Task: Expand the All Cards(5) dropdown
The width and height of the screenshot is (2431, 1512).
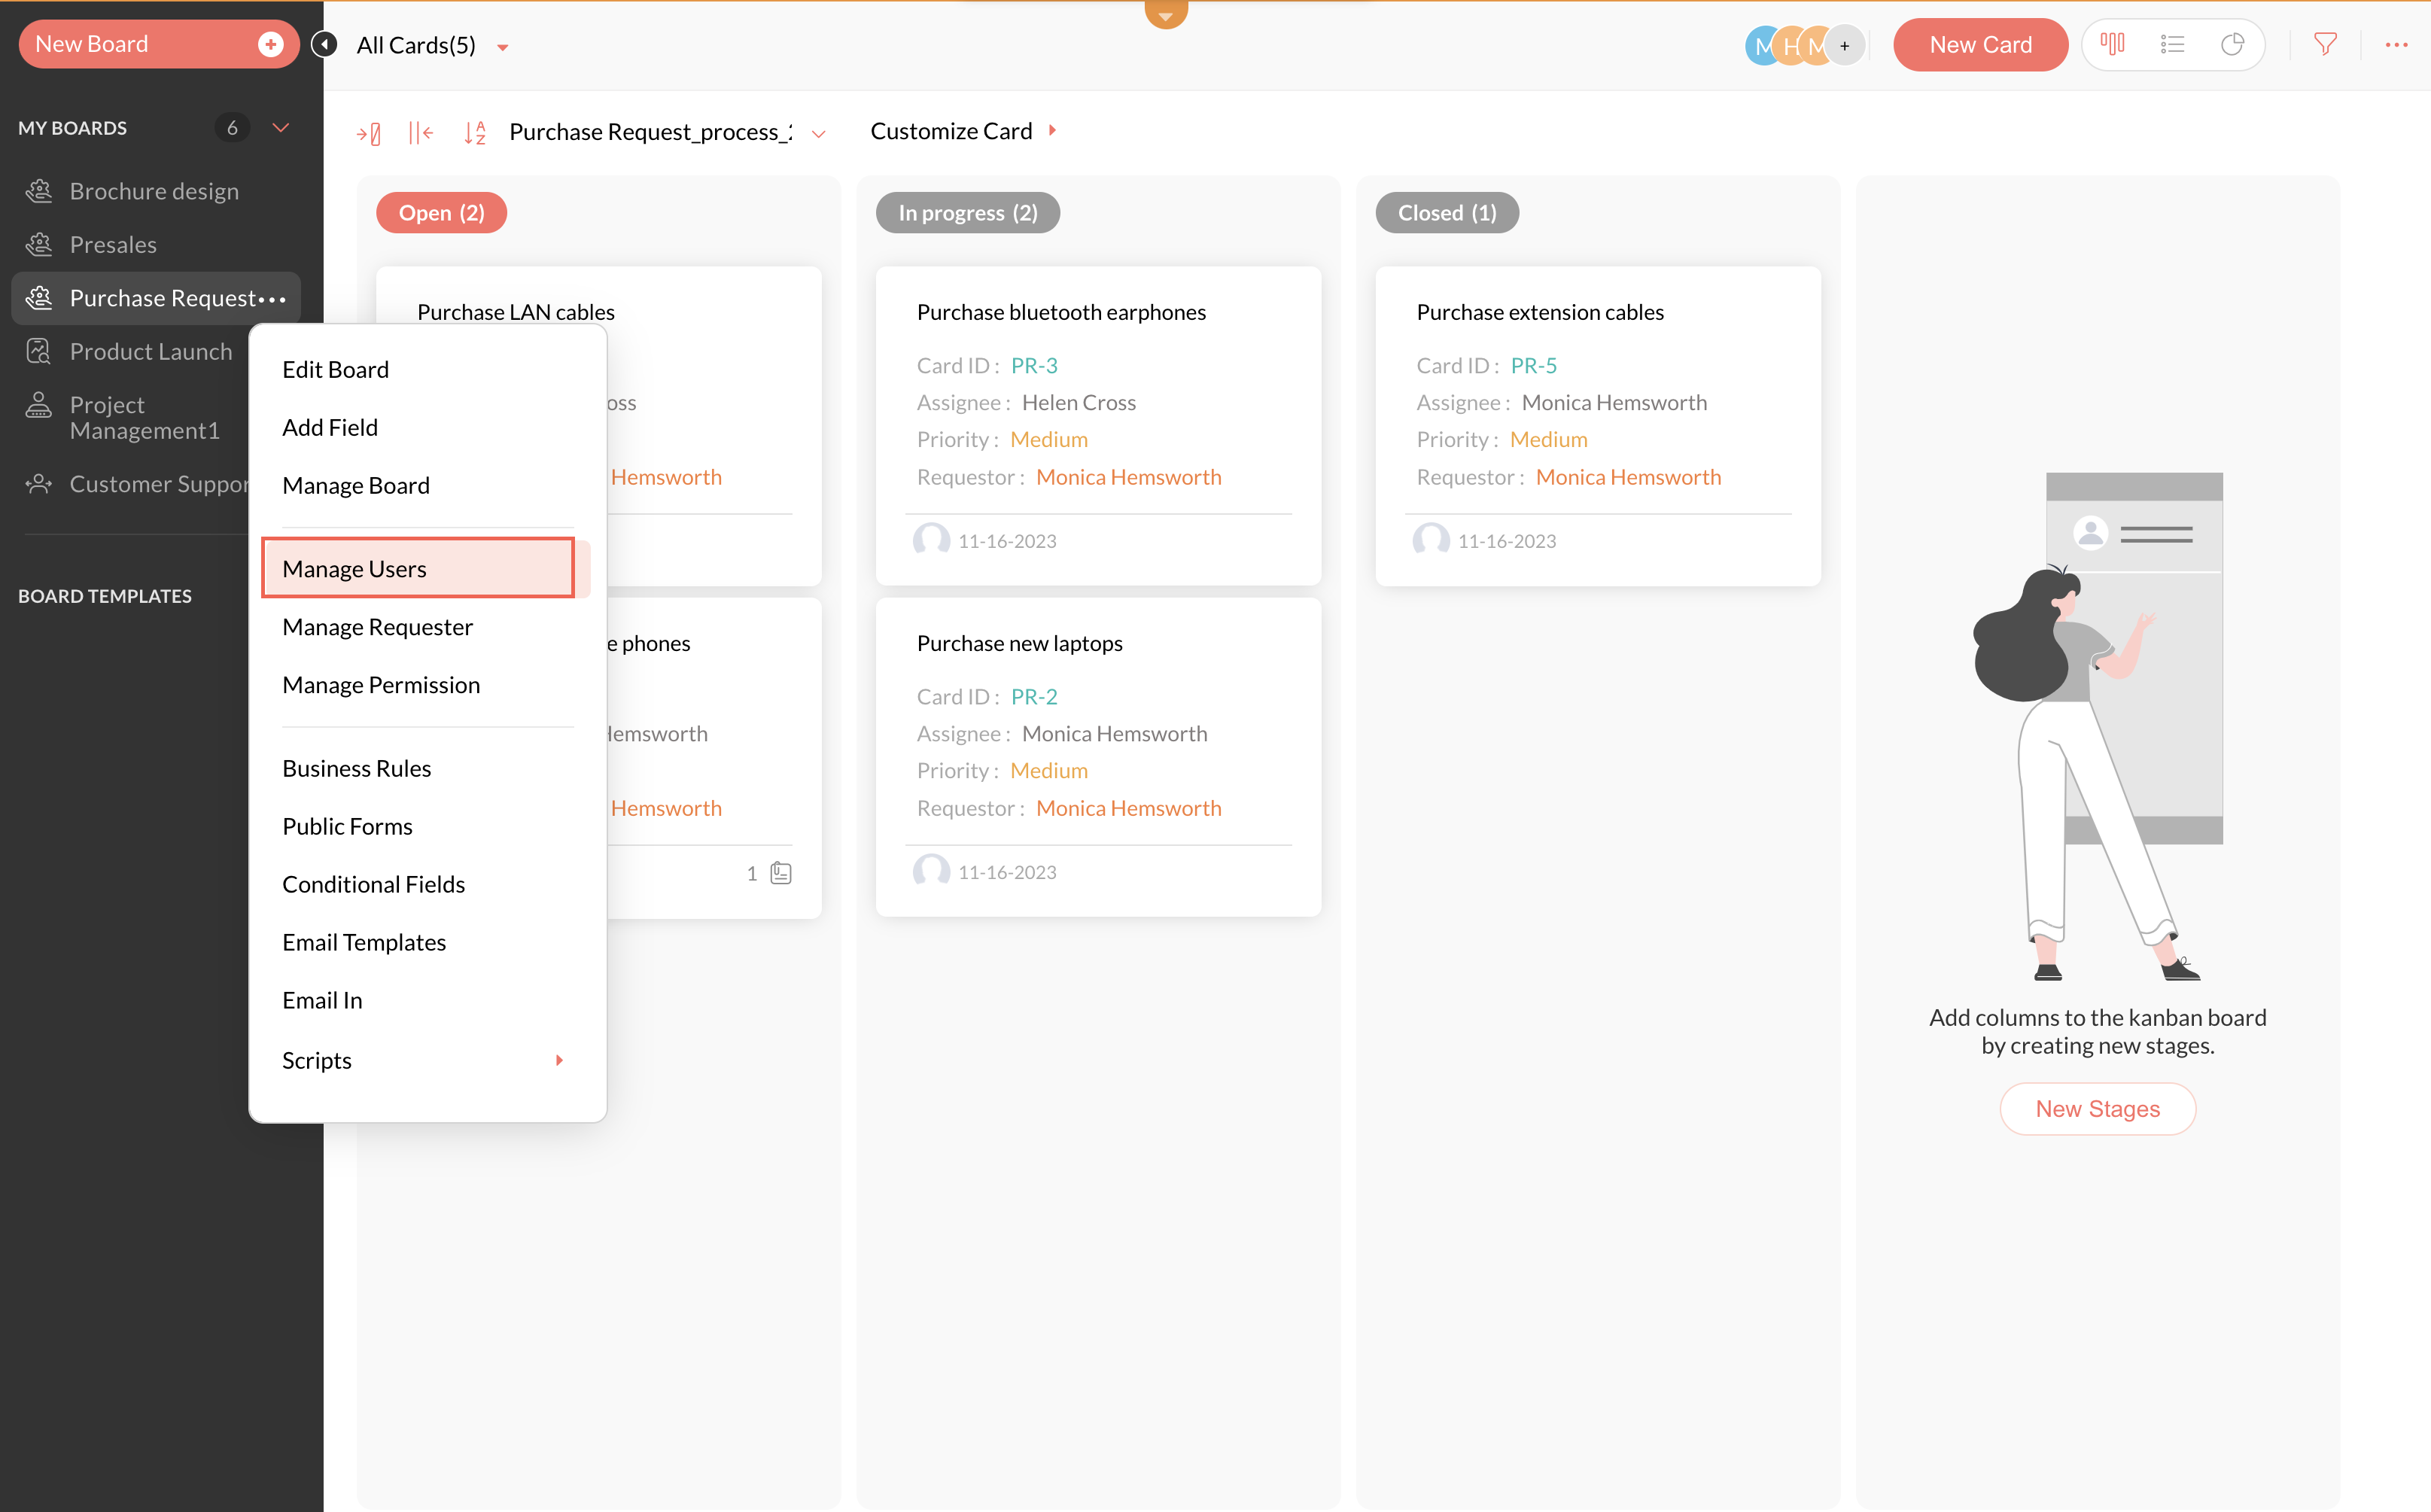Action: (x=503, y=47)
